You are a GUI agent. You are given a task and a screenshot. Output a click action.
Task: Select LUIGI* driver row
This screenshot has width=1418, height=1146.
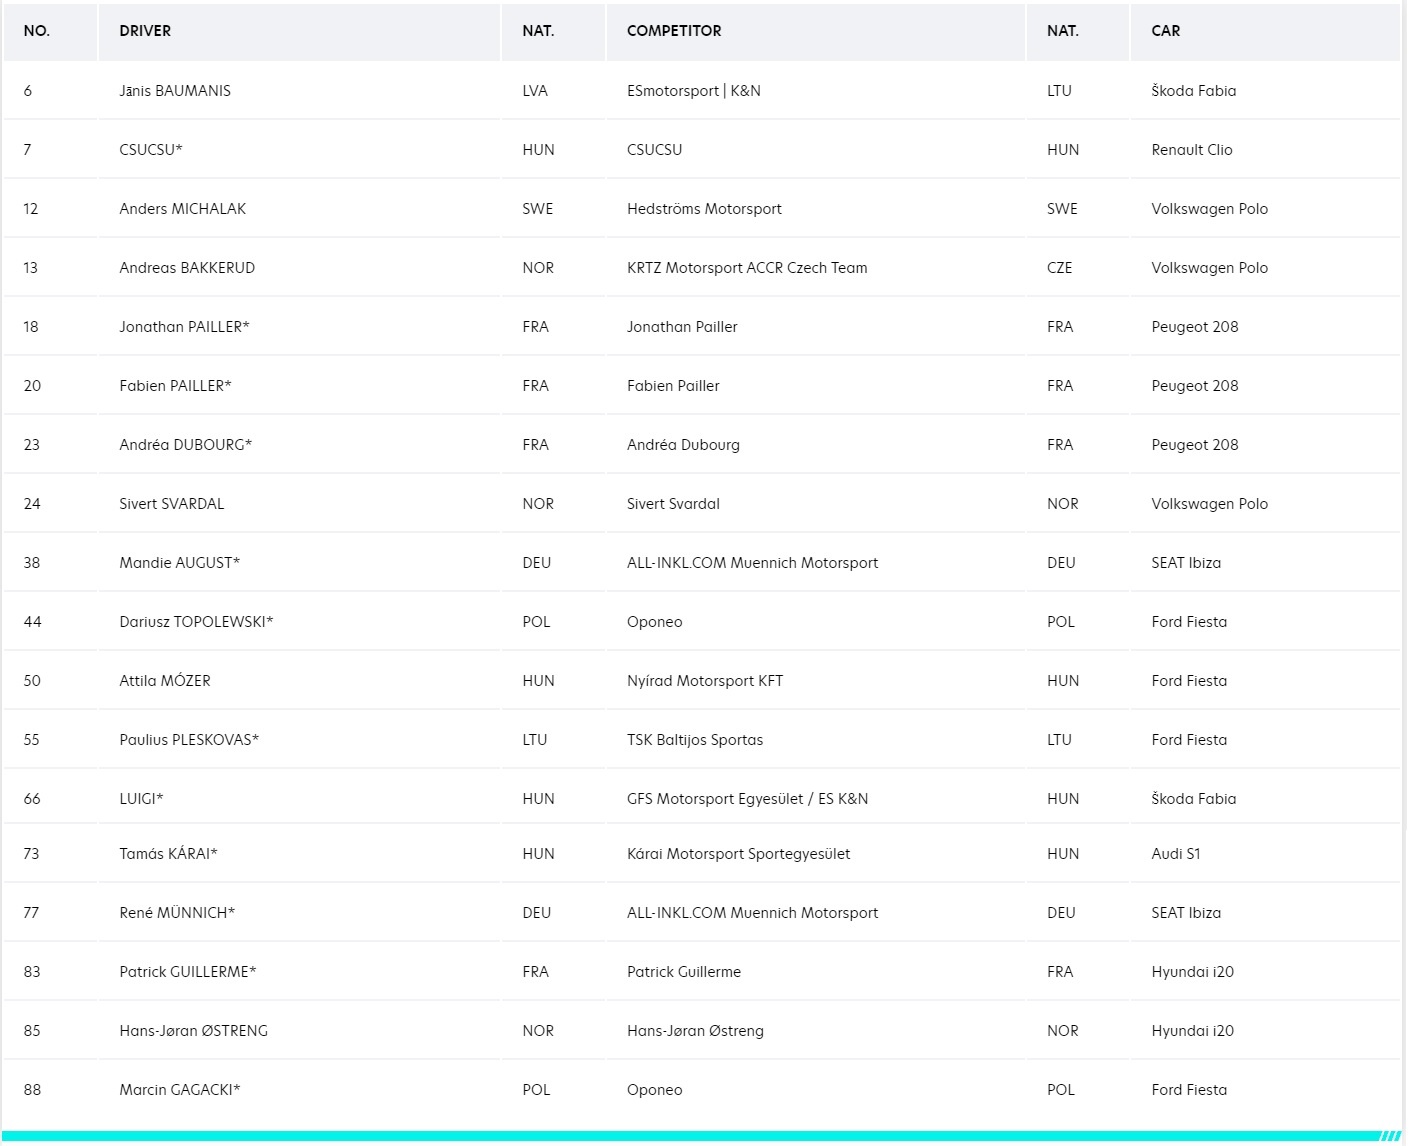coord(702,797)
